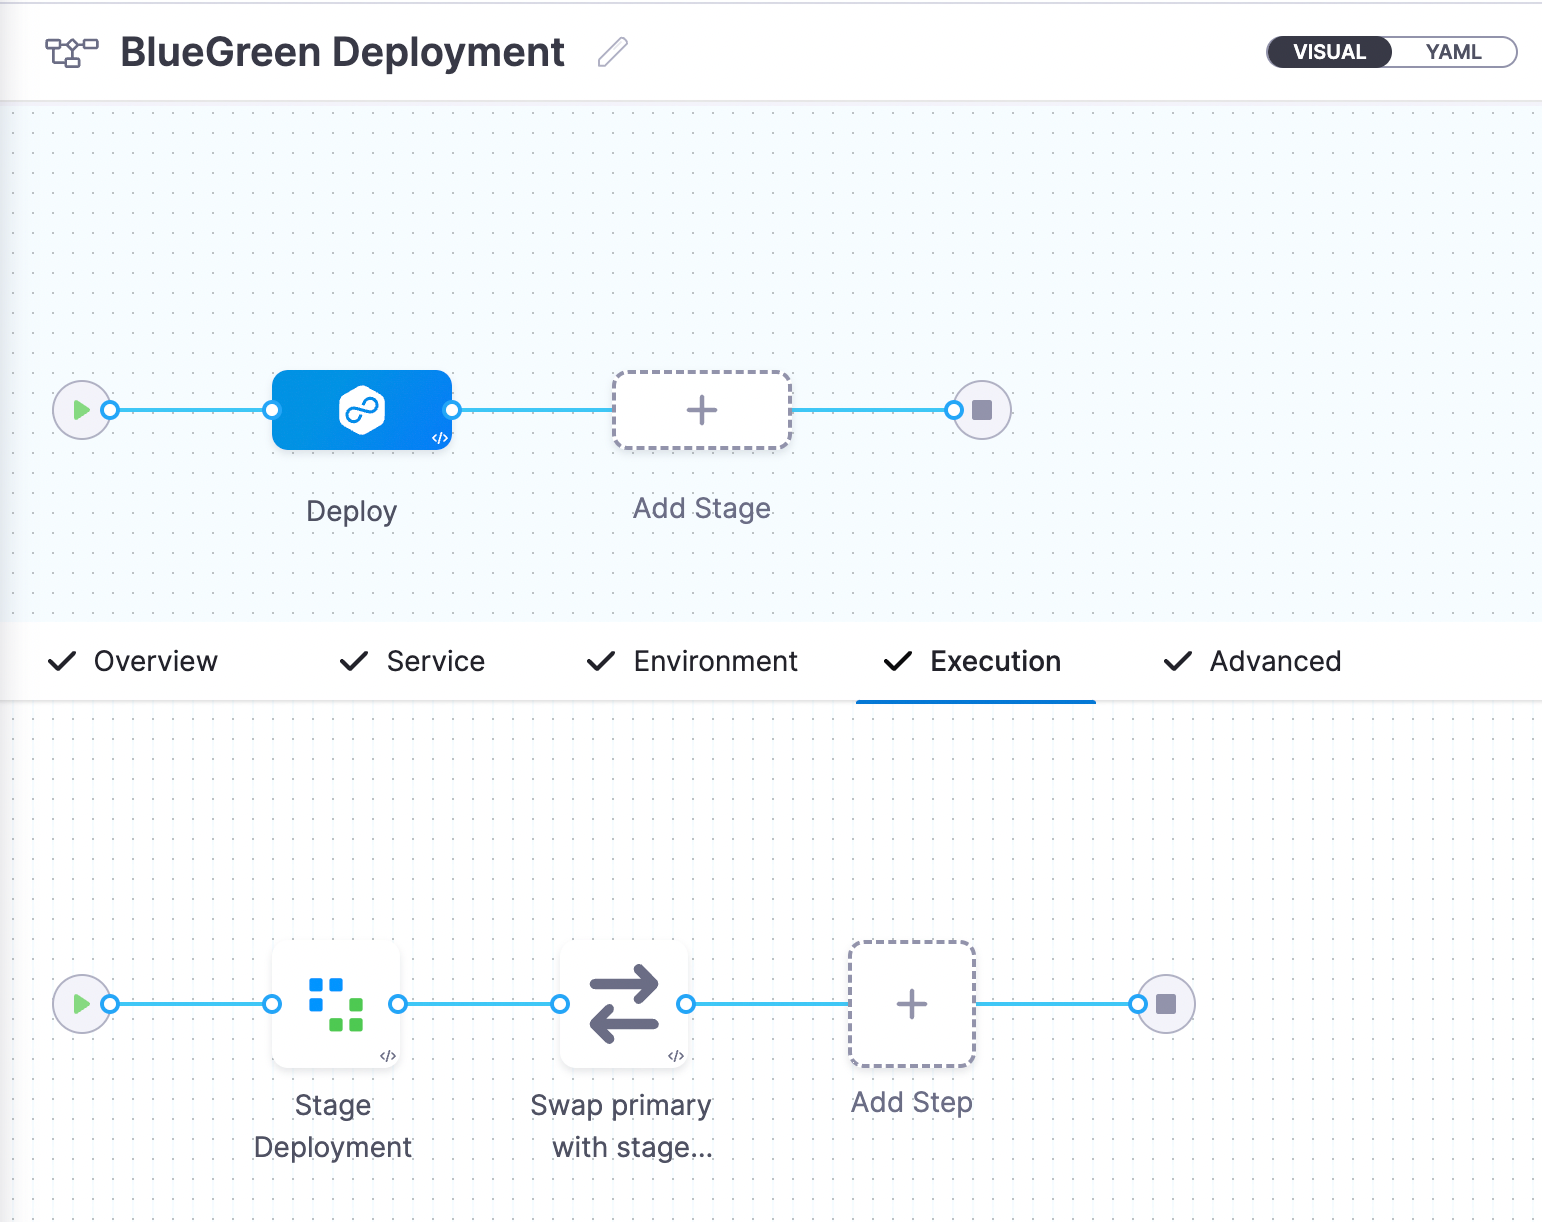Click the pipeline icon beside the BlueGreen Deployment title
The width and height of the screenshot is (1542, 1222).
[72, 52]
